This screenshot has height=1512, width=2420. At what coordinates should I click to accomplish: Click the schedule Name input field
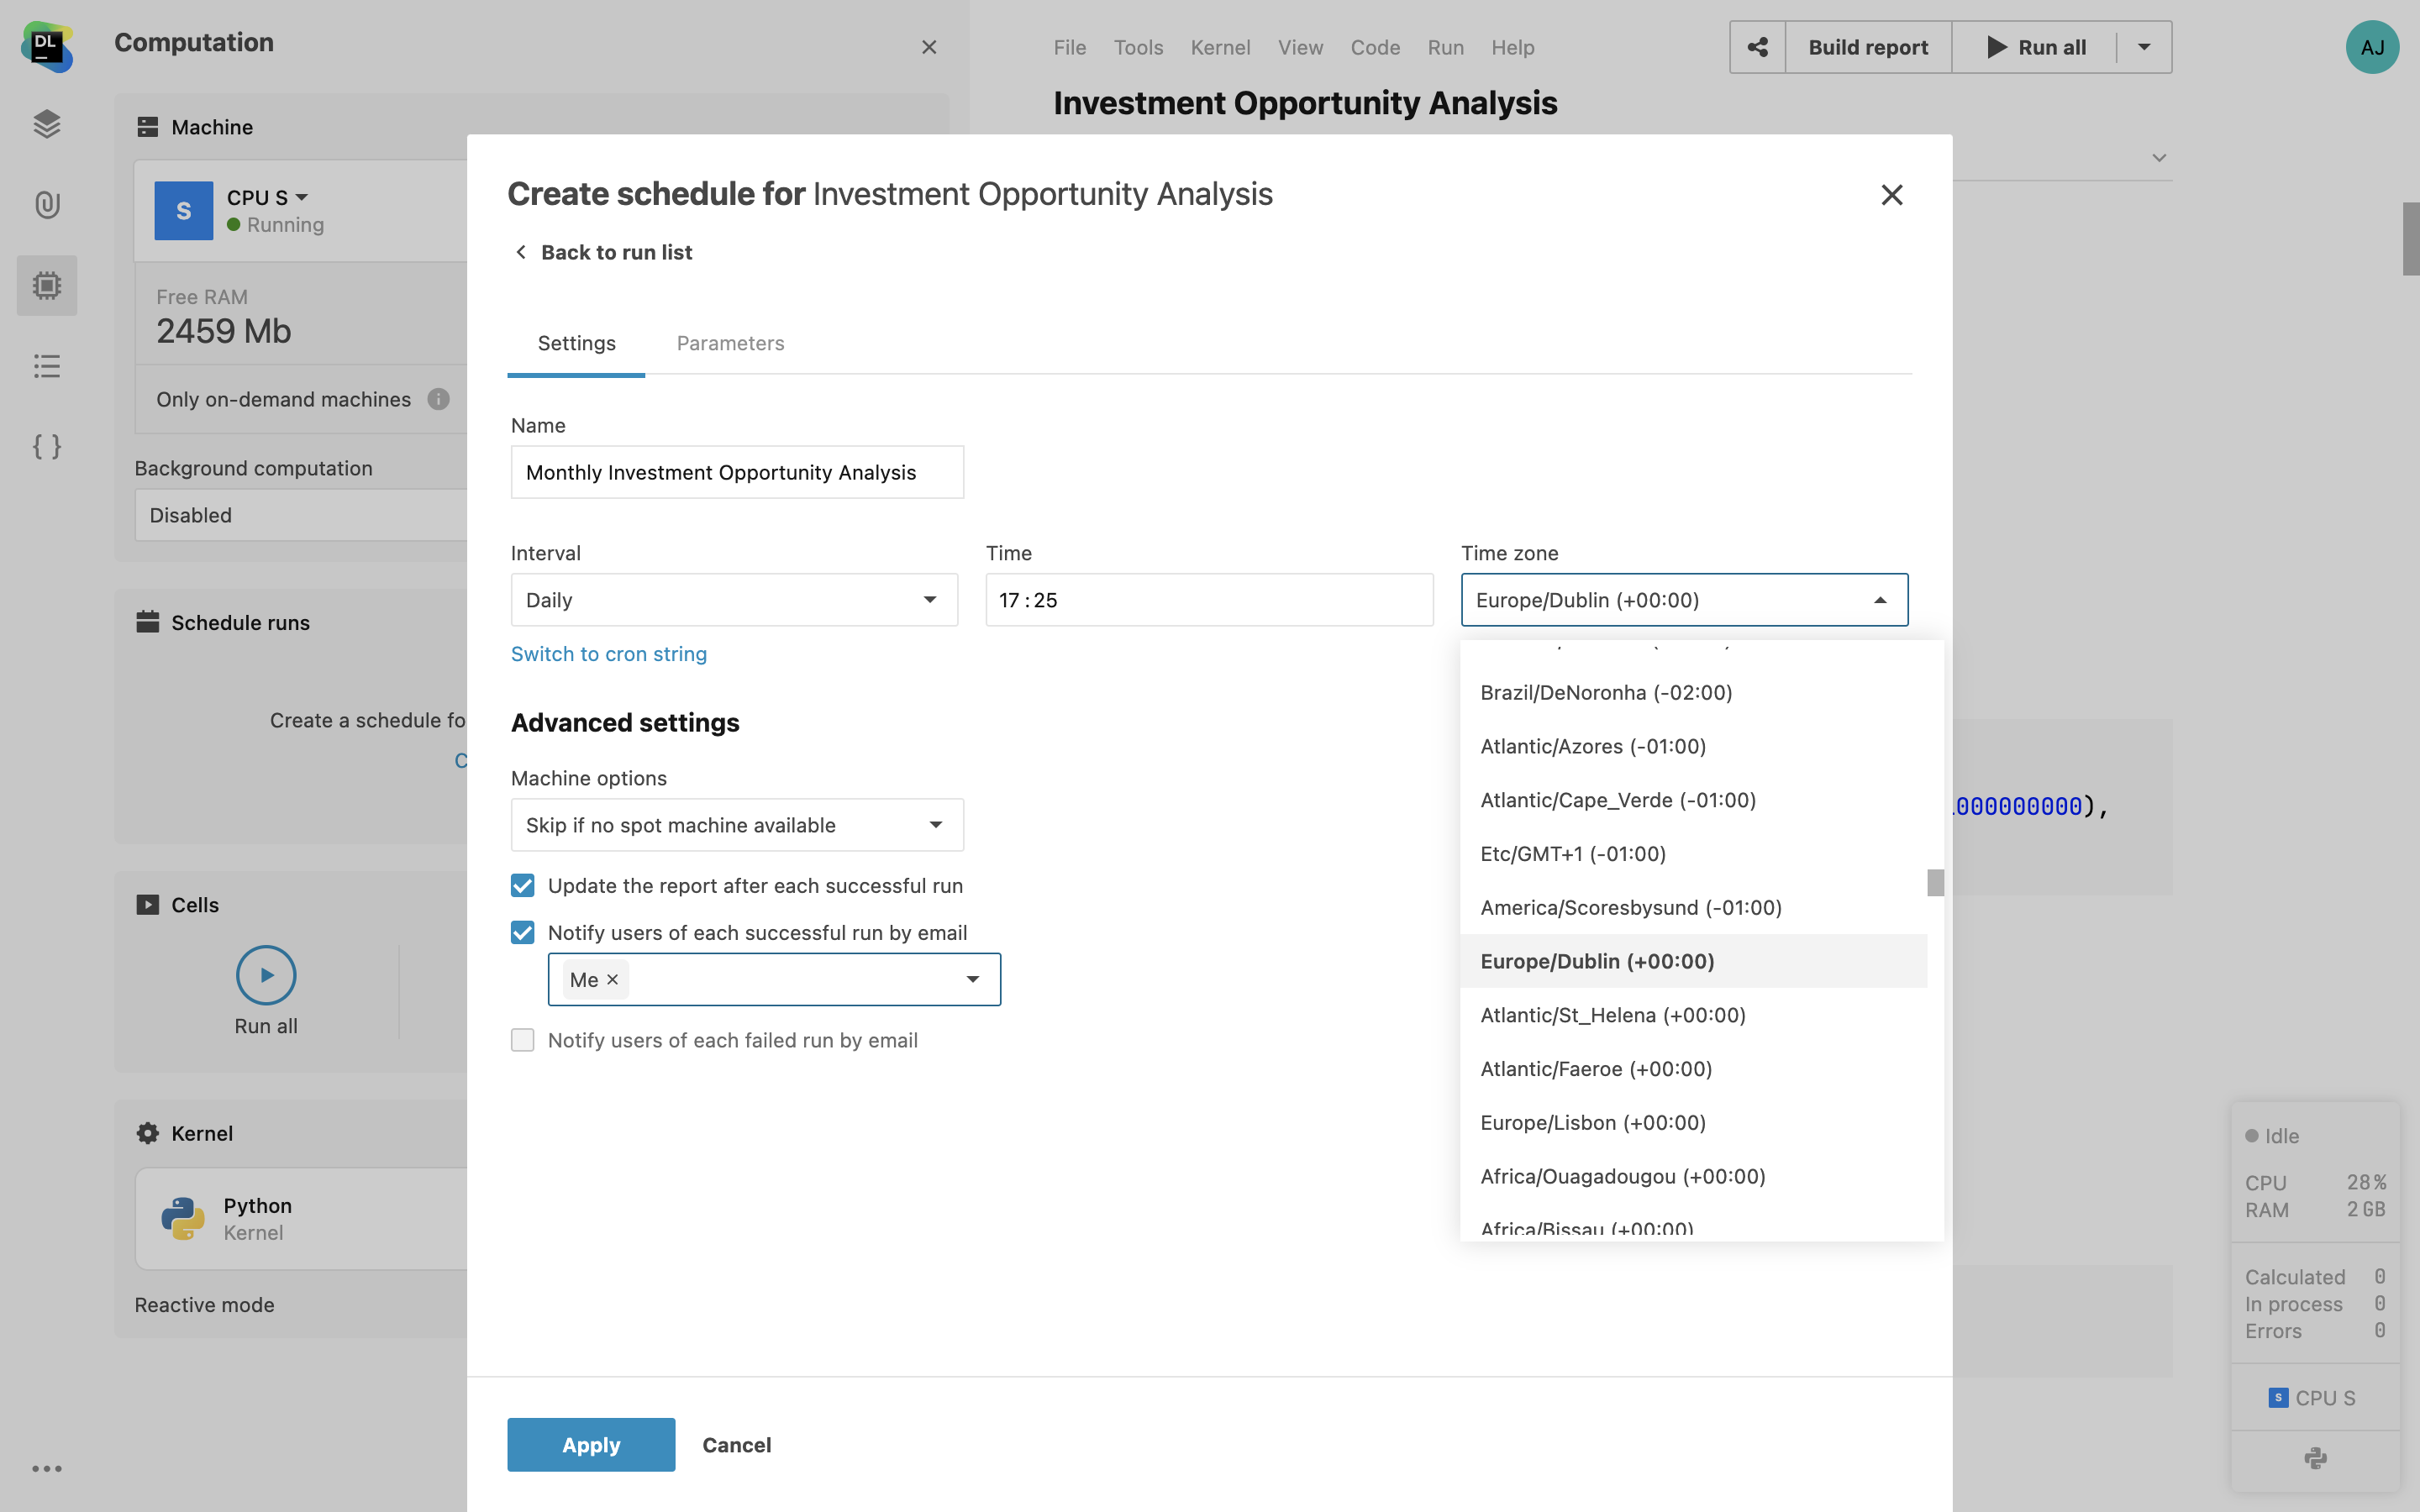pyautogui.click(x=737, y=472)
